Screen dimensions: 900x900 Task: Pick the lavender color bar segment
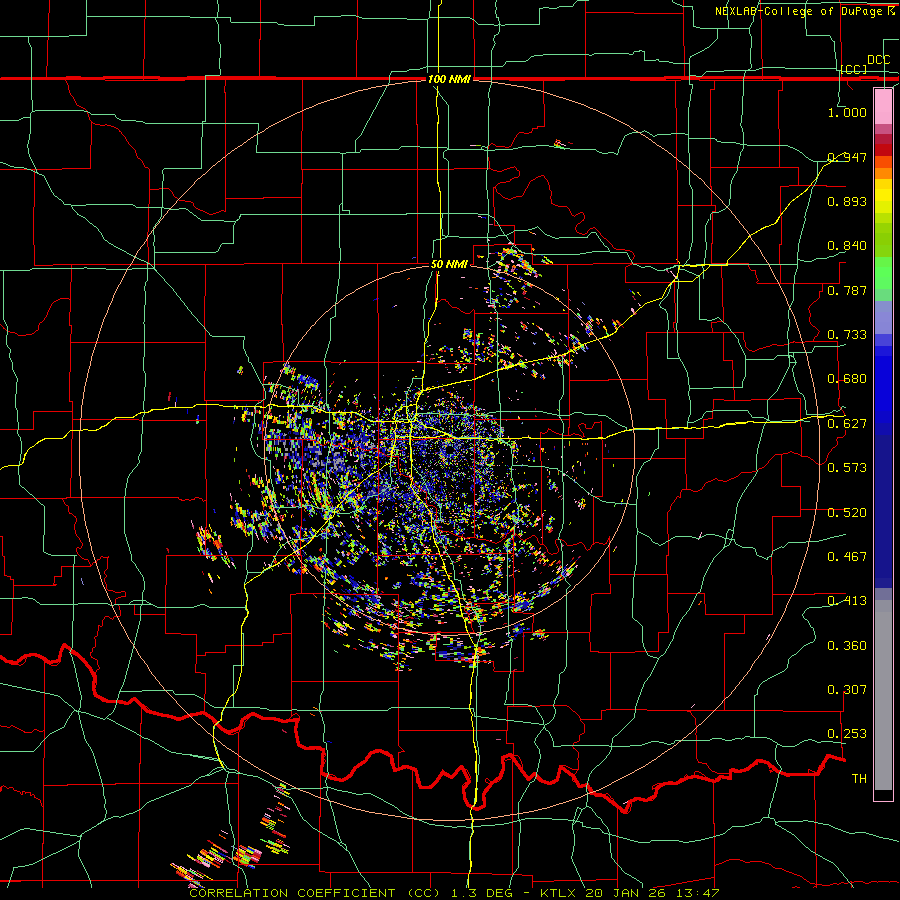coord(883,317)
